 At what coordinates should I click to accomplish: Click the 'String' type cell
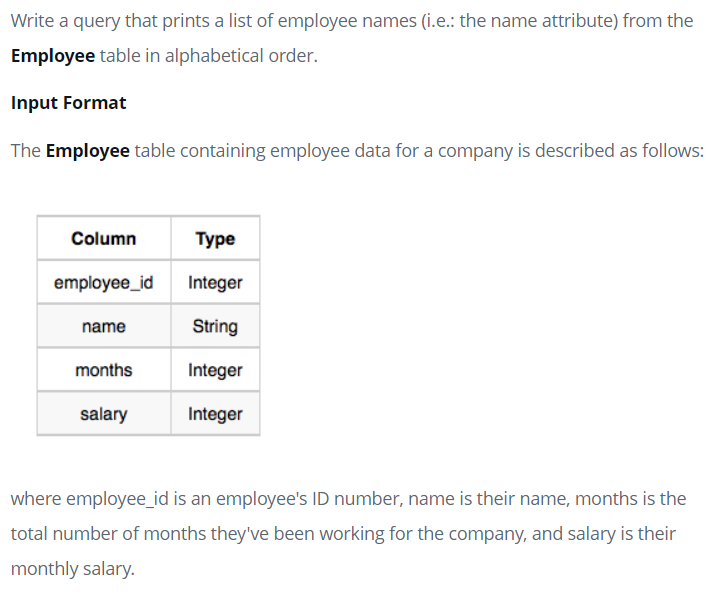pos(215,326)
